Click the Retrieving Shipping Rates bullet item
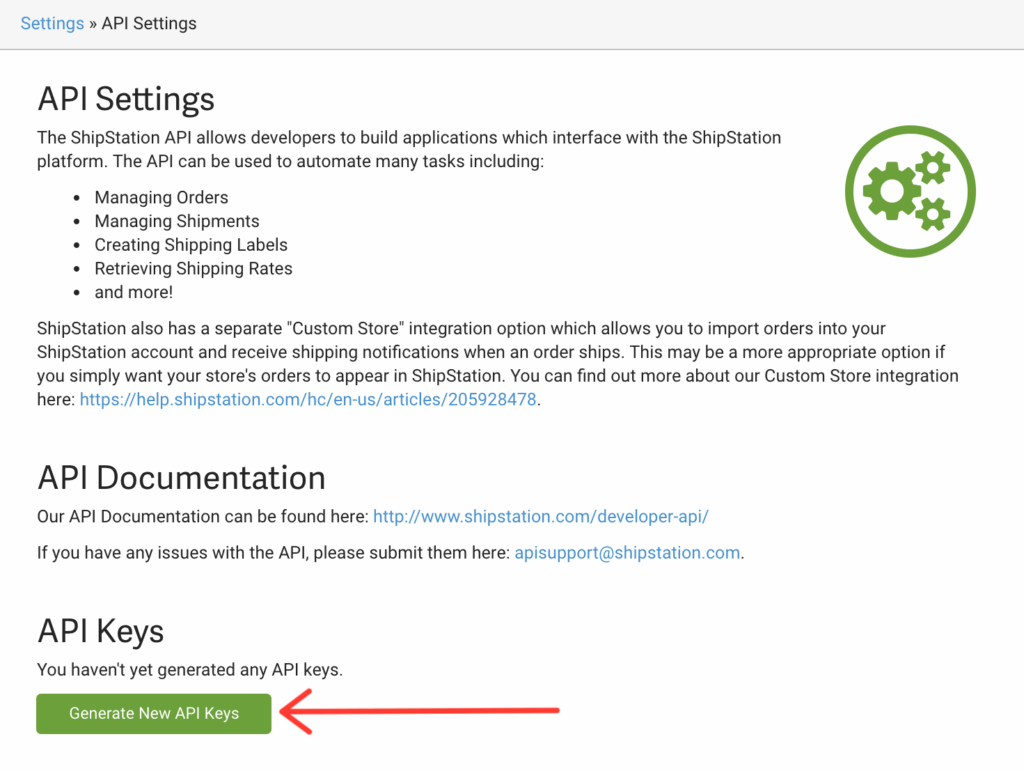This screenshot has width=1024, height=771. coord(193,268)
